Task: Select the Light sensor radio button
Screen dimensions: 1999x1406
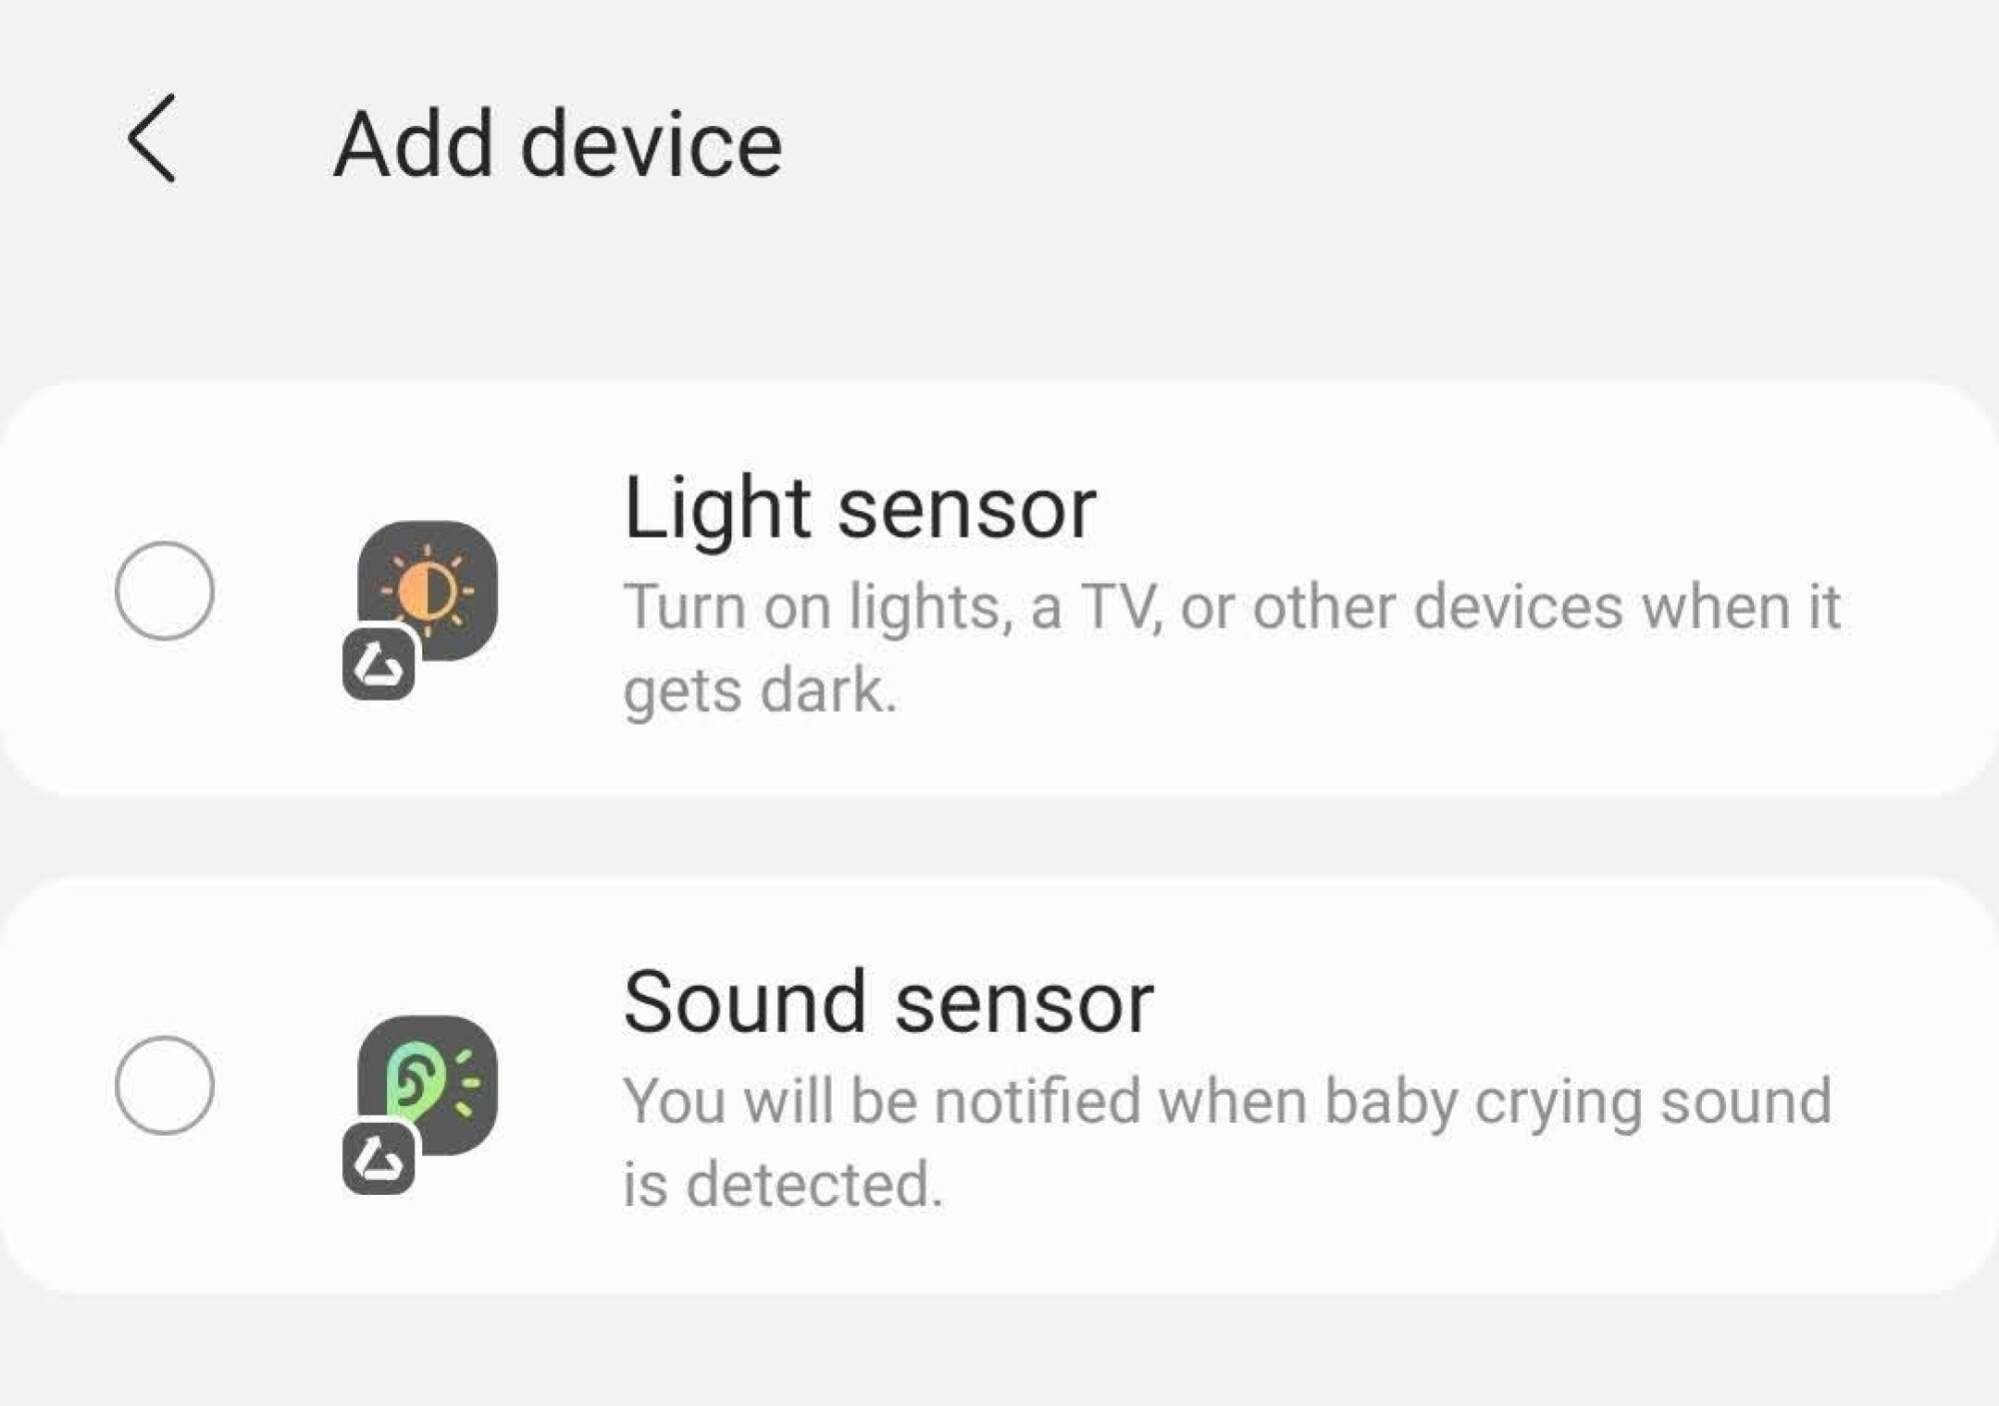Action: 164,590
